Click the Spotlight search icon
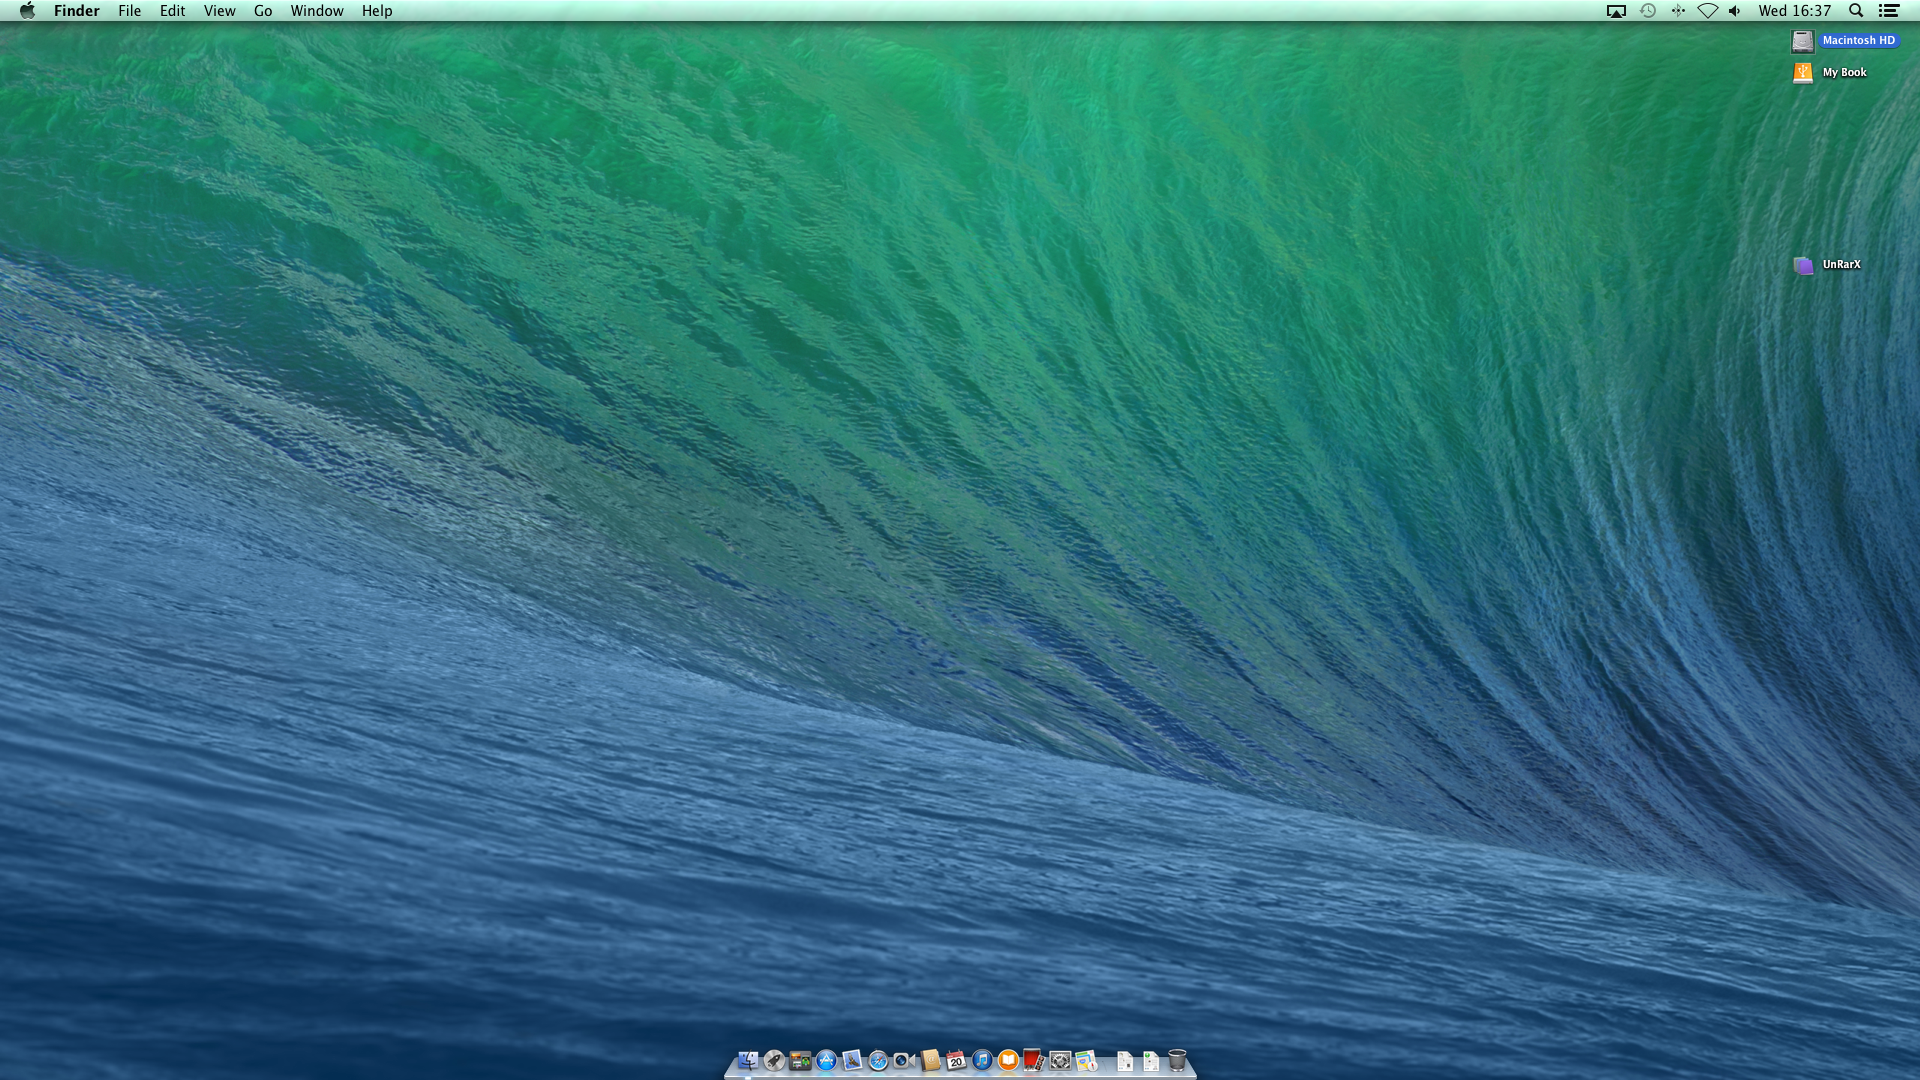This screenshot has height=1080, width=1920. point(1856,11)
